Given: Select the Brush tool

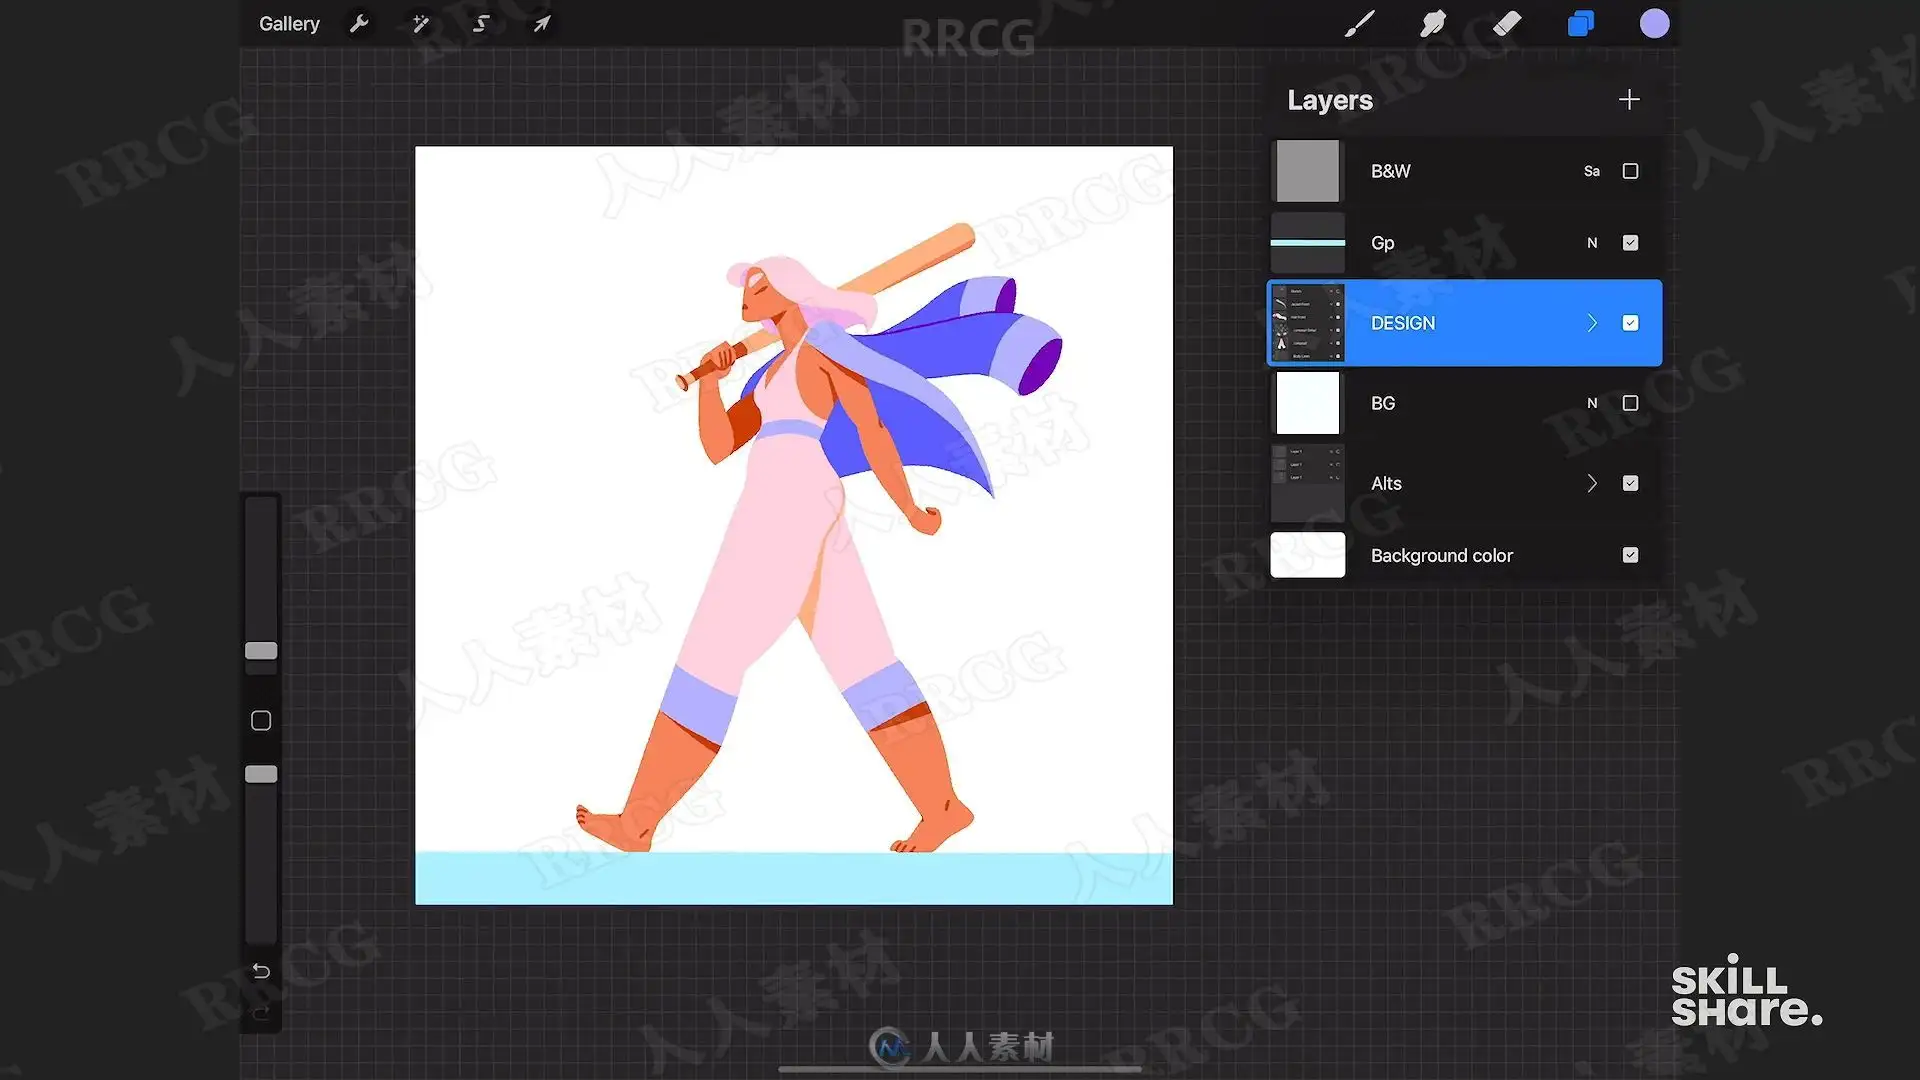Looking at the screenshot, I should point(1359,23).
